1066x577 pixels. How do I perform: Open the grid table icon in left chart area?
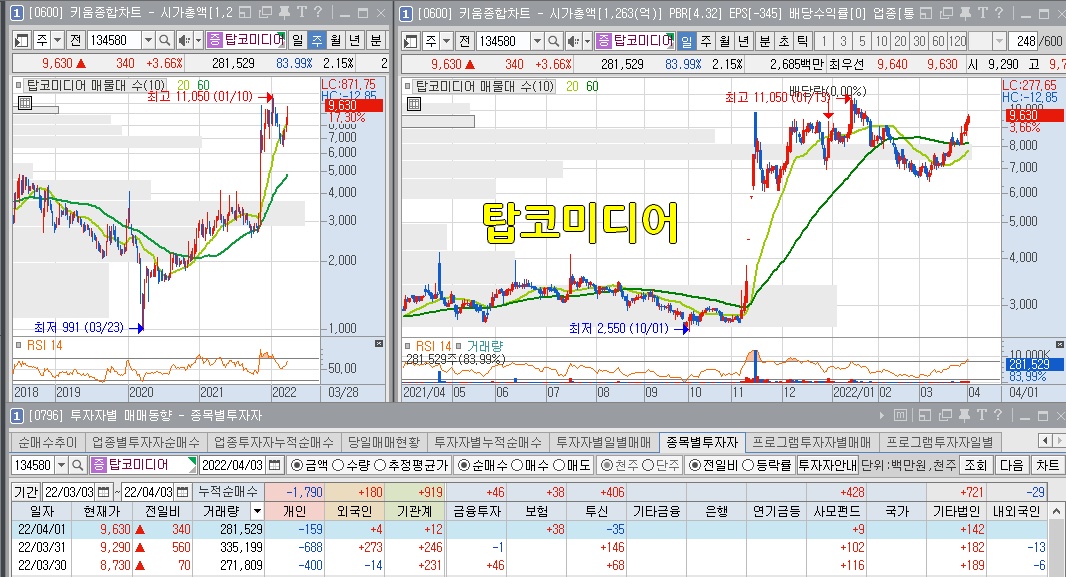pos(24,103)
